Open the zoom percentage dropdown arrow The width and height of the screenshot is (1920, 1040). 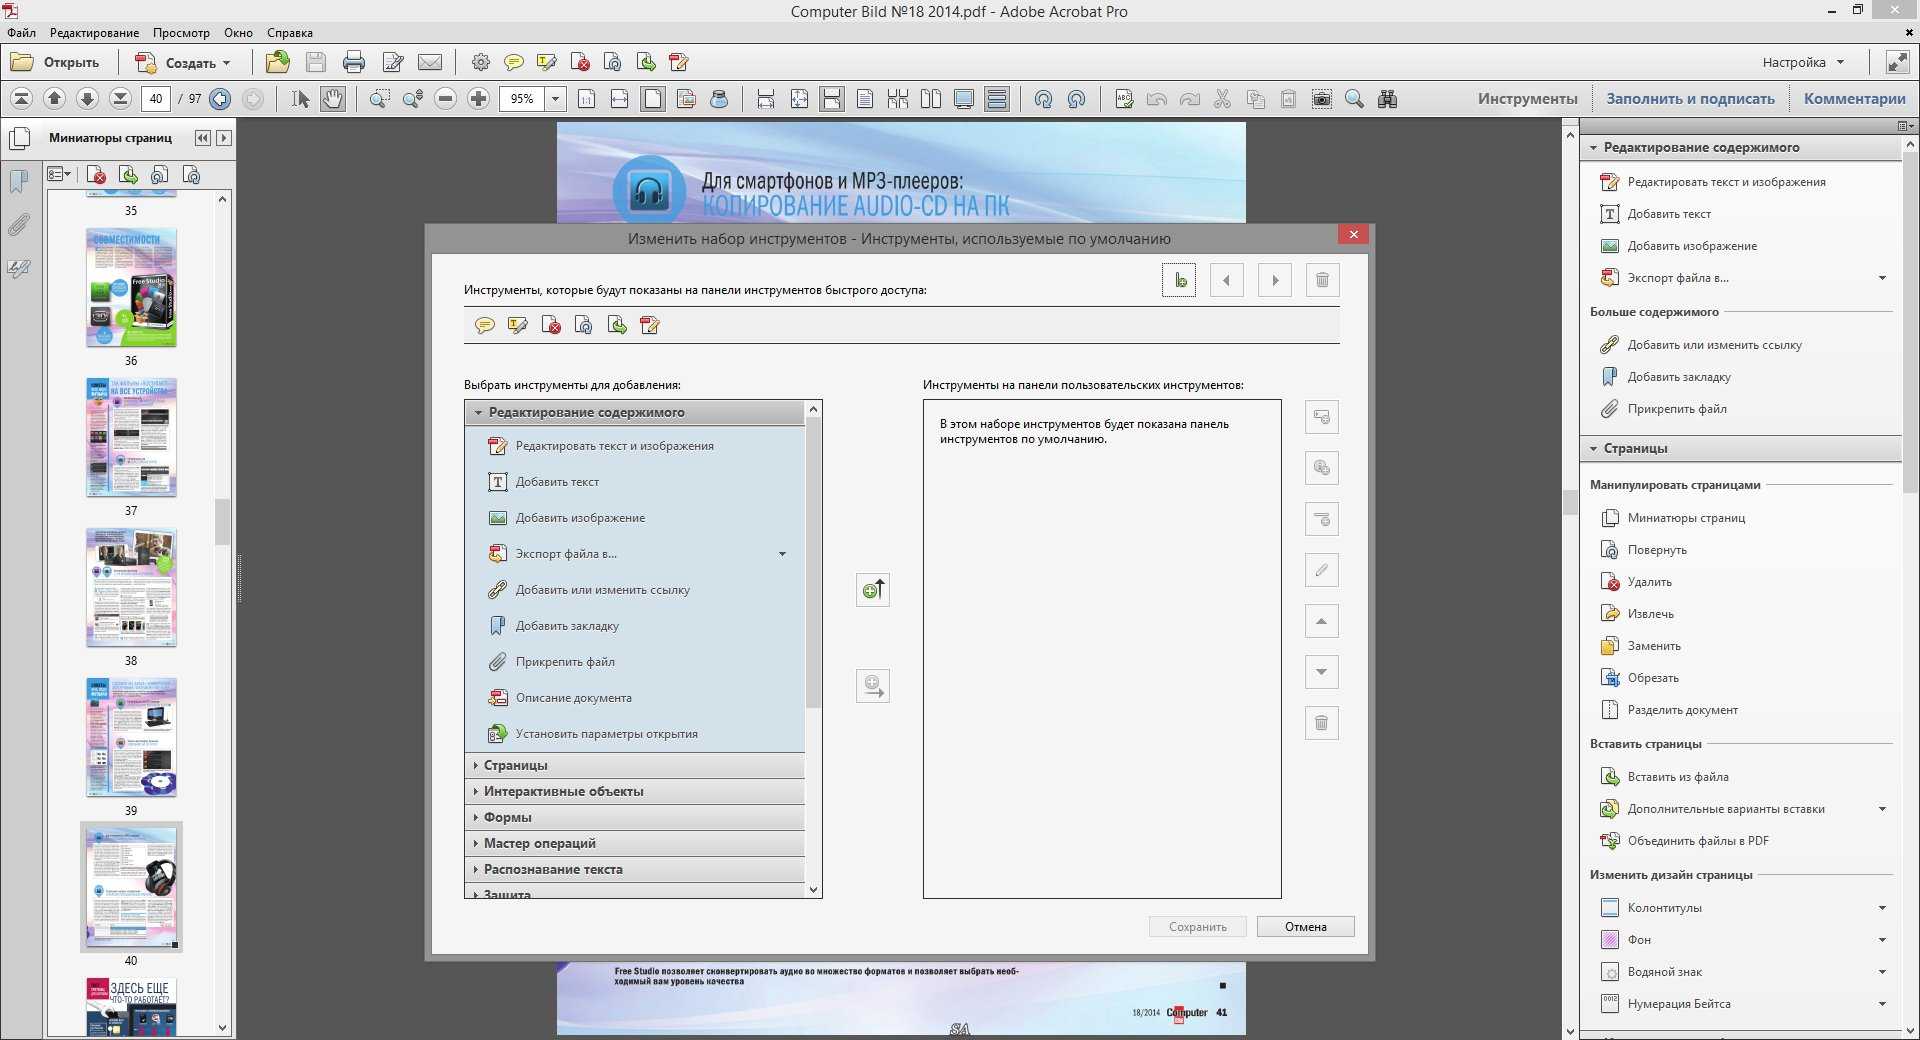pyautogui.click(x=555, y=99)
